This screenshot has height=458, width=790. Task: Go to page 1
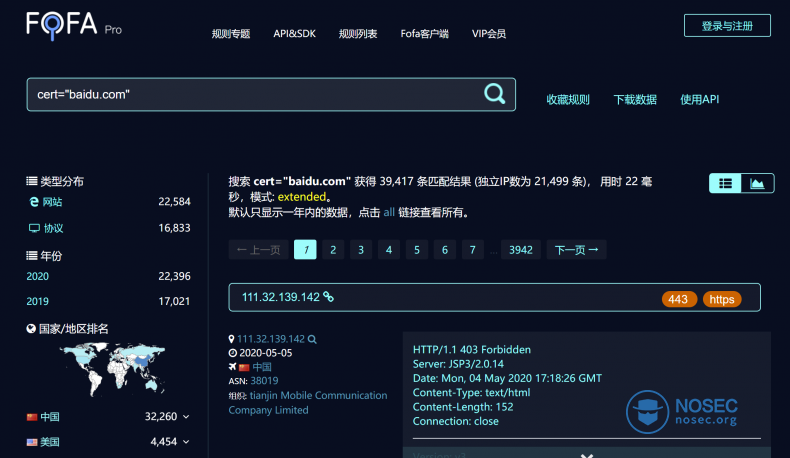[x=305, y=249]
